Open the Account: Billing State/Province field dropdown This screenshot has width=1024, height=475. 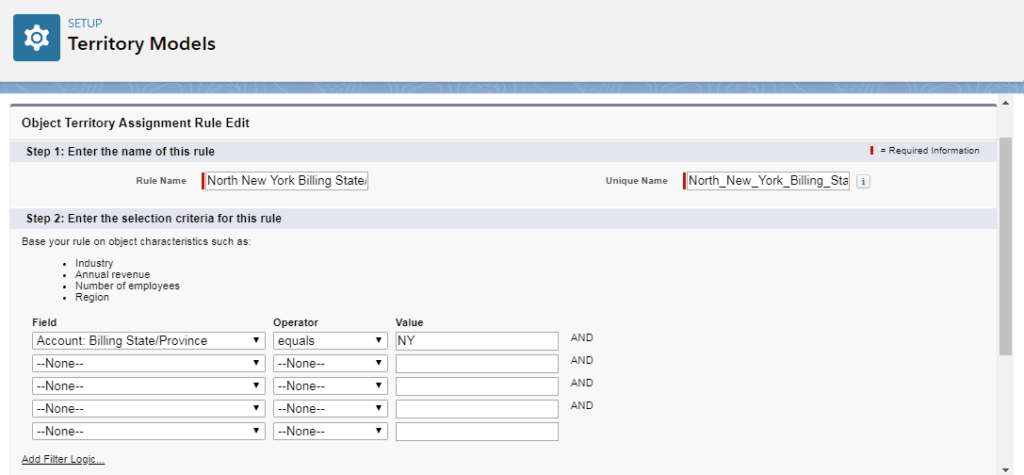(149, 341)
